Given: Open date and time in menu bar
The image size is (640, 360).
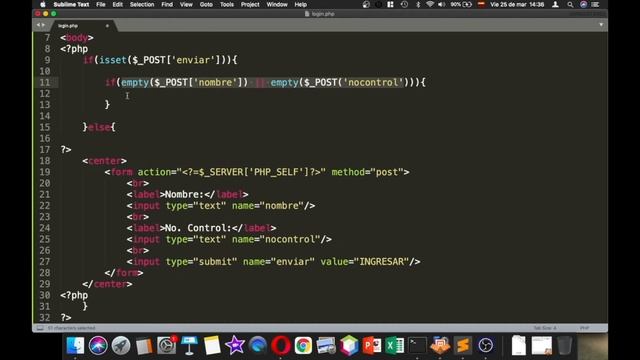Looking at the screenshot, I should pos(517,4).
